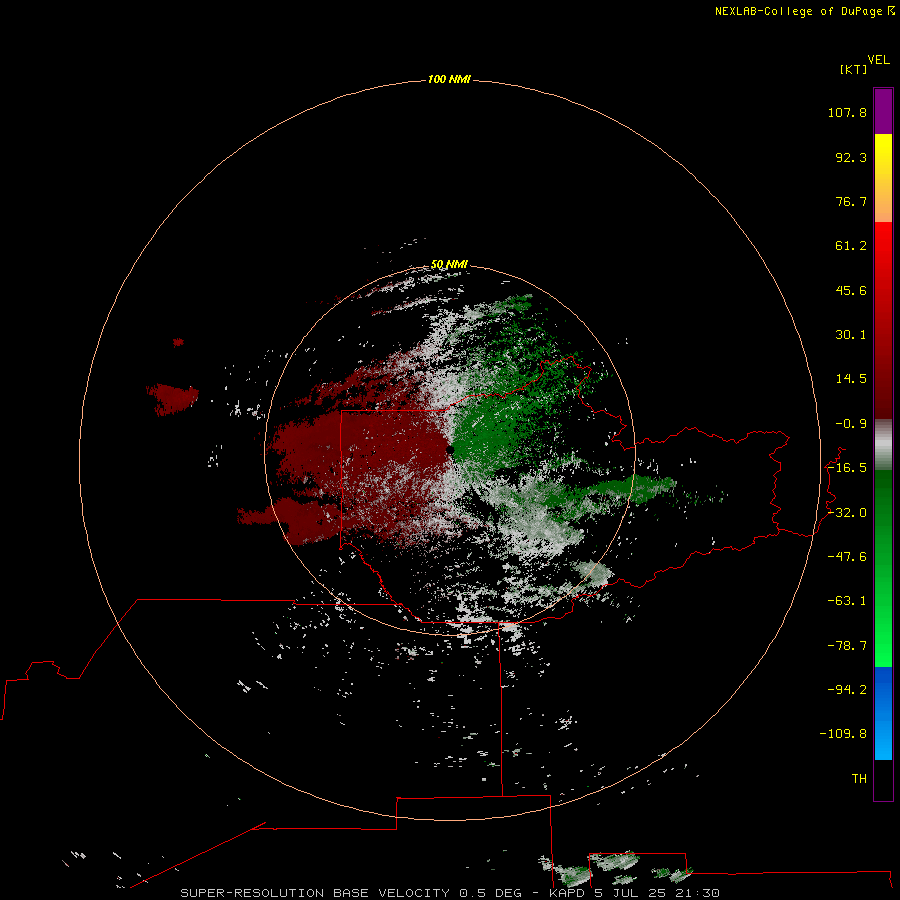Pick the green segment of the velocity scale
The image size is (900, 900).
(x=883, y=568)
